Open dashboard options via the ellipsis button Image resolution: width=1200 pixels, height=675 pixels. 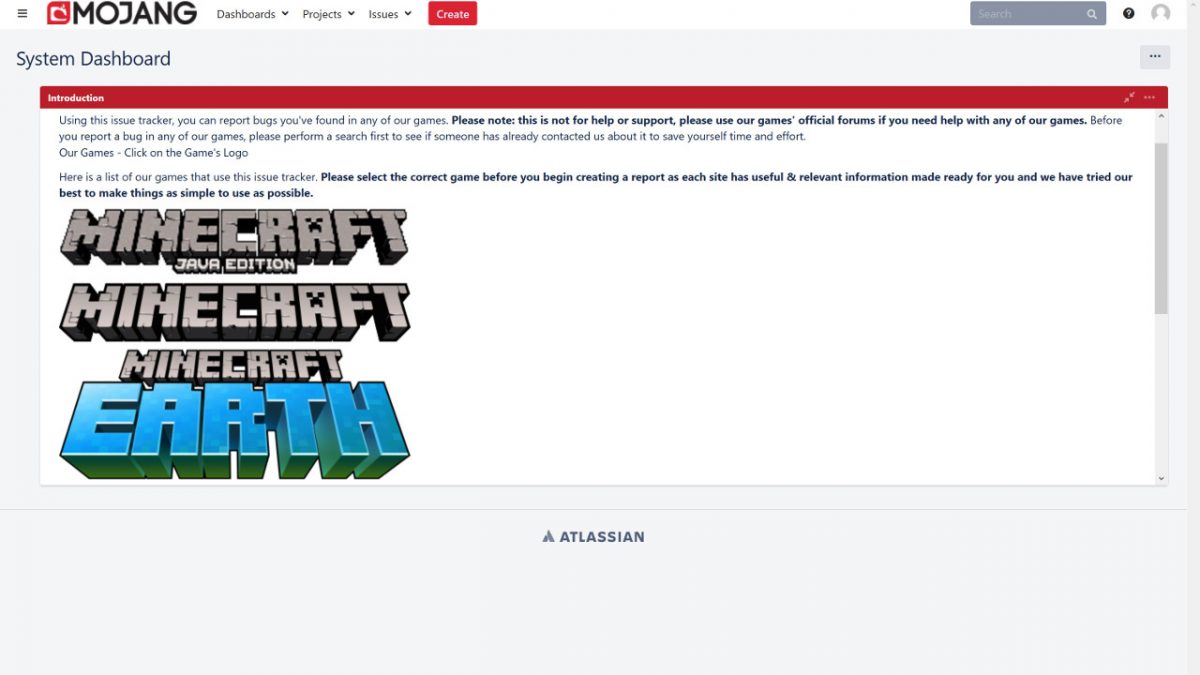tap(1155, 57)
